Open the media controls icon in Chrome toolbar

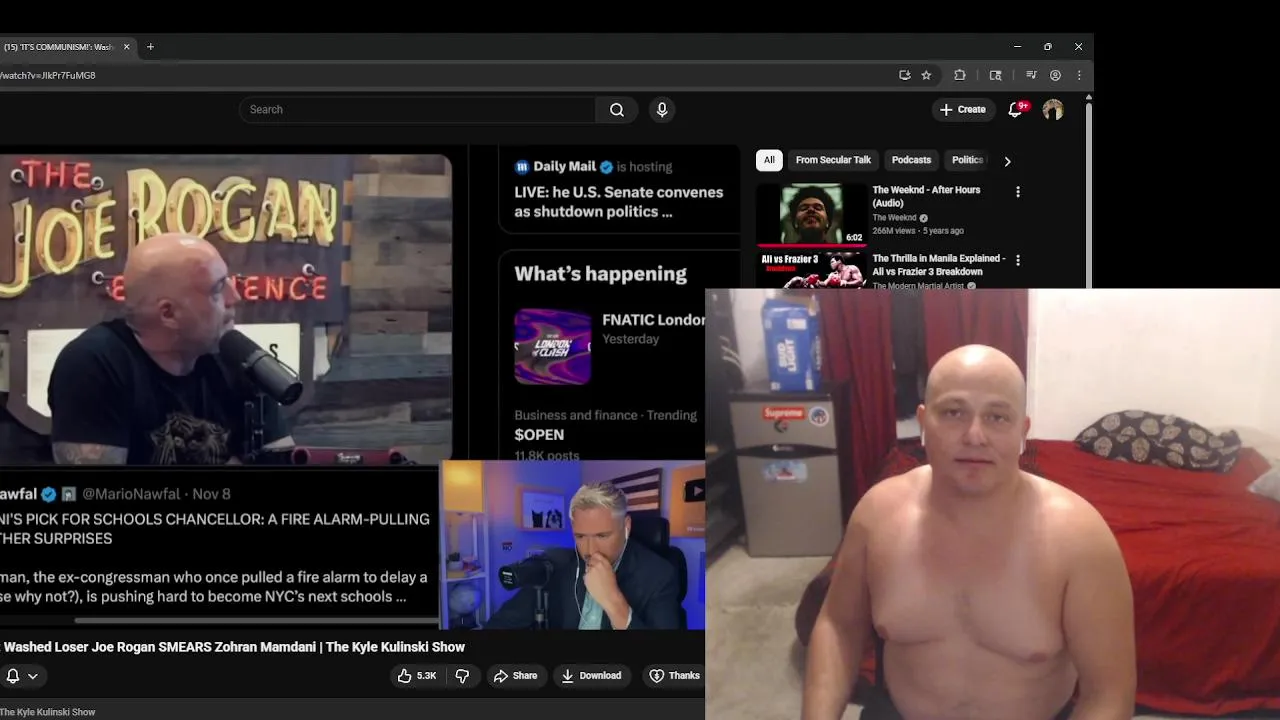tap(1031, 75)
